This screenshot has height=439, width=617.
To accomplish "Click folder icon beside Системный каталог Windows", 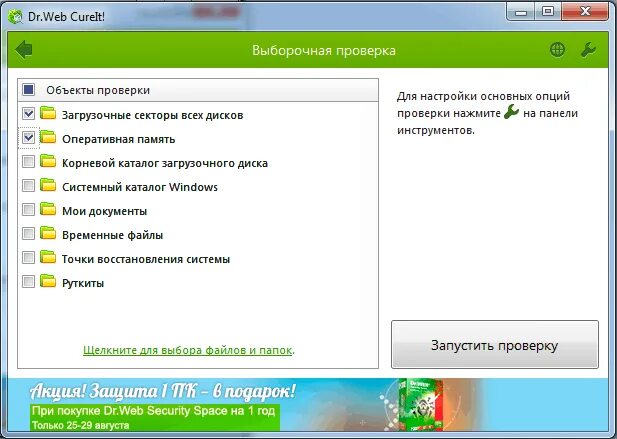I will [x=48, y=185].
